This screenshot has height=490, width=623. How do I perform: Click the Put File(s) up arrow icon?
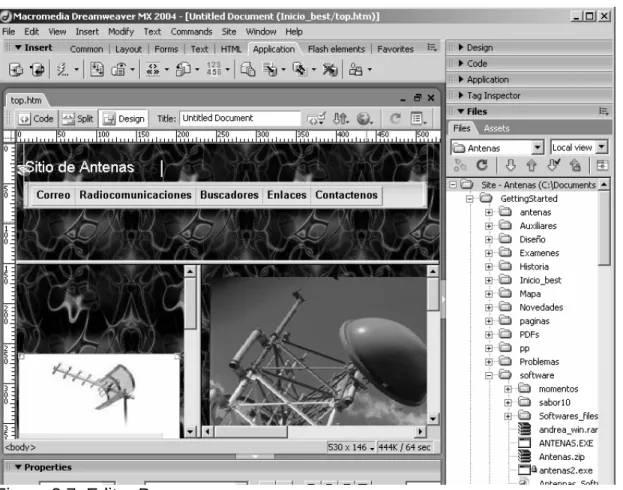(x=532, y=165)
